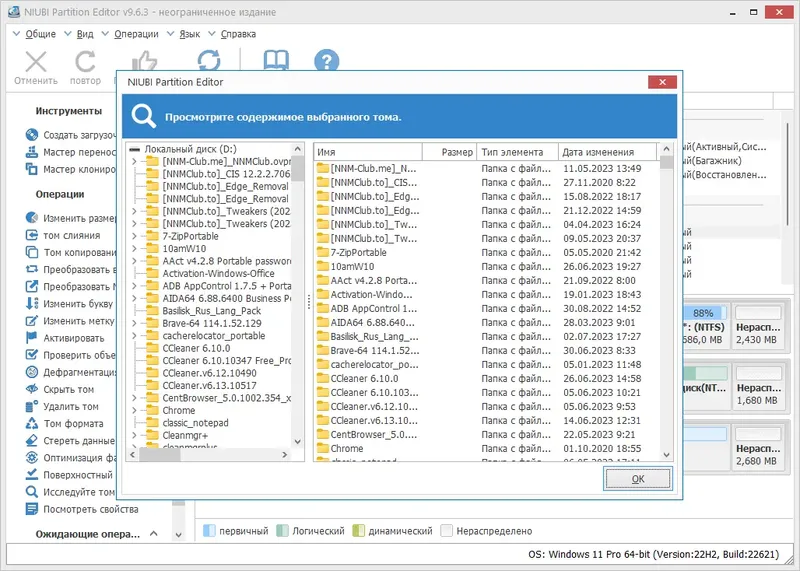Click the tree vertical scroll up arrow
800x571 pixels.
click(298, 149)
